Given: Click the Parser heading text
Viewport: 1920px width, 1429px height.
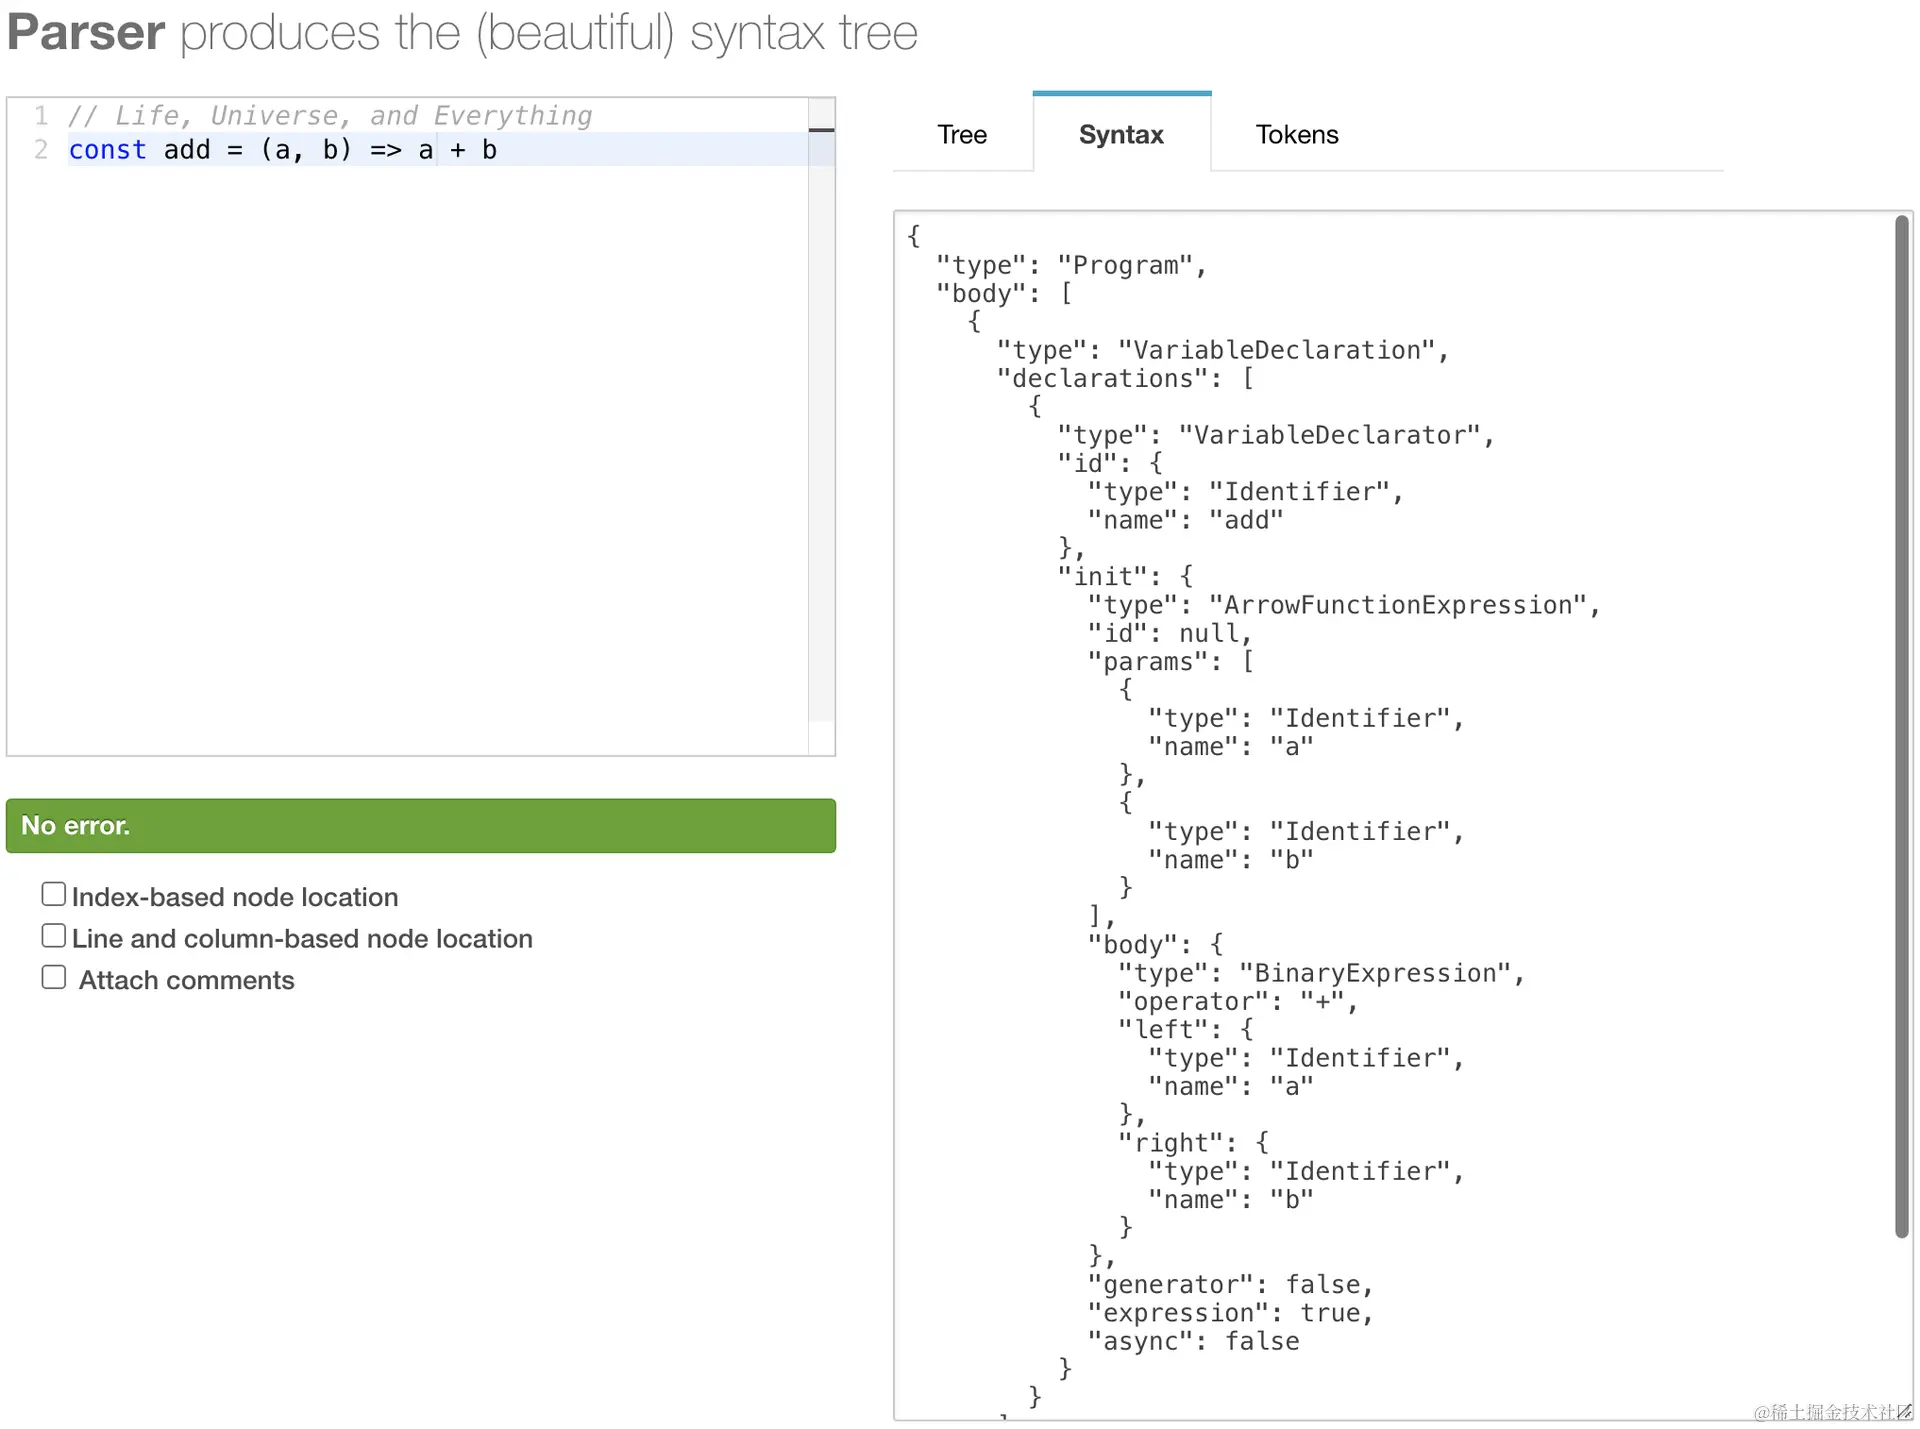Looking at the screenshot, I should coord(86,32).
